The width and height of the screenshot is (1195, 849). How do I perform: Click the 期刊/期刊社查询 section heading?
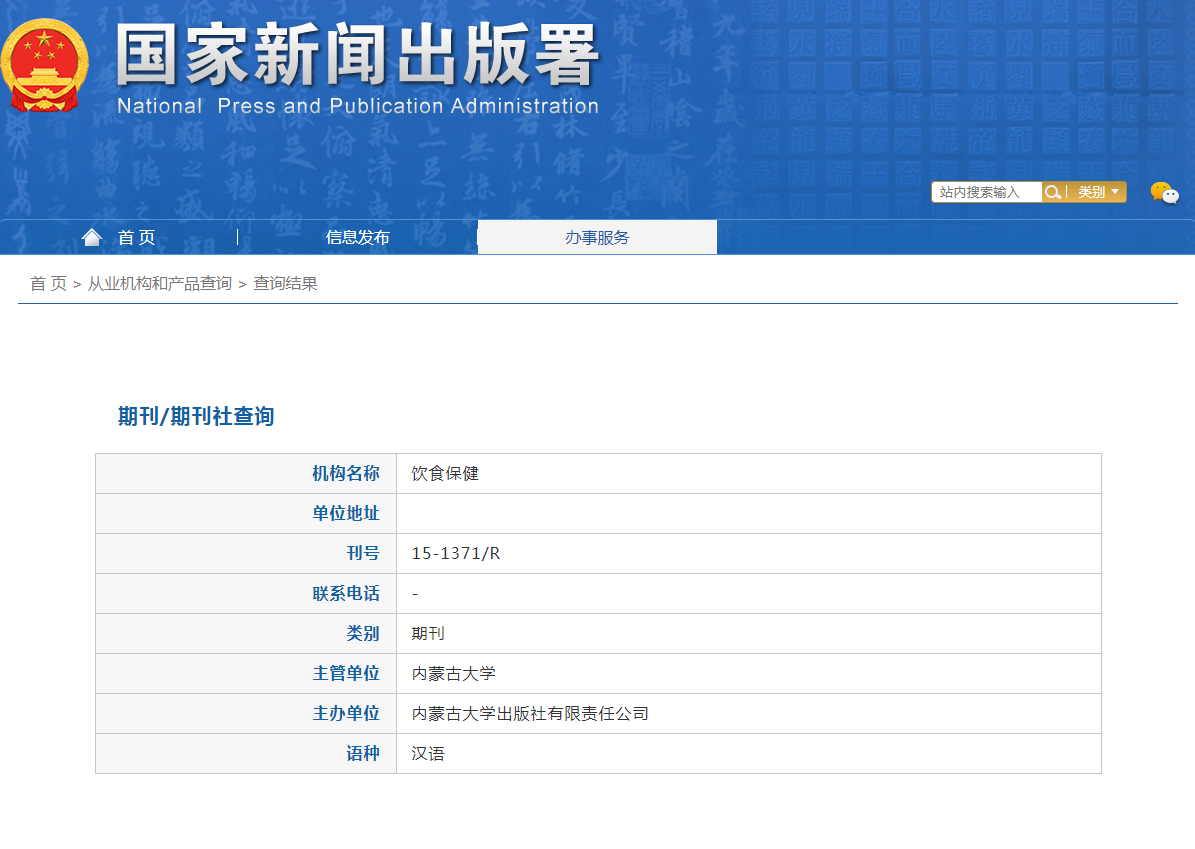click(196, 416)
